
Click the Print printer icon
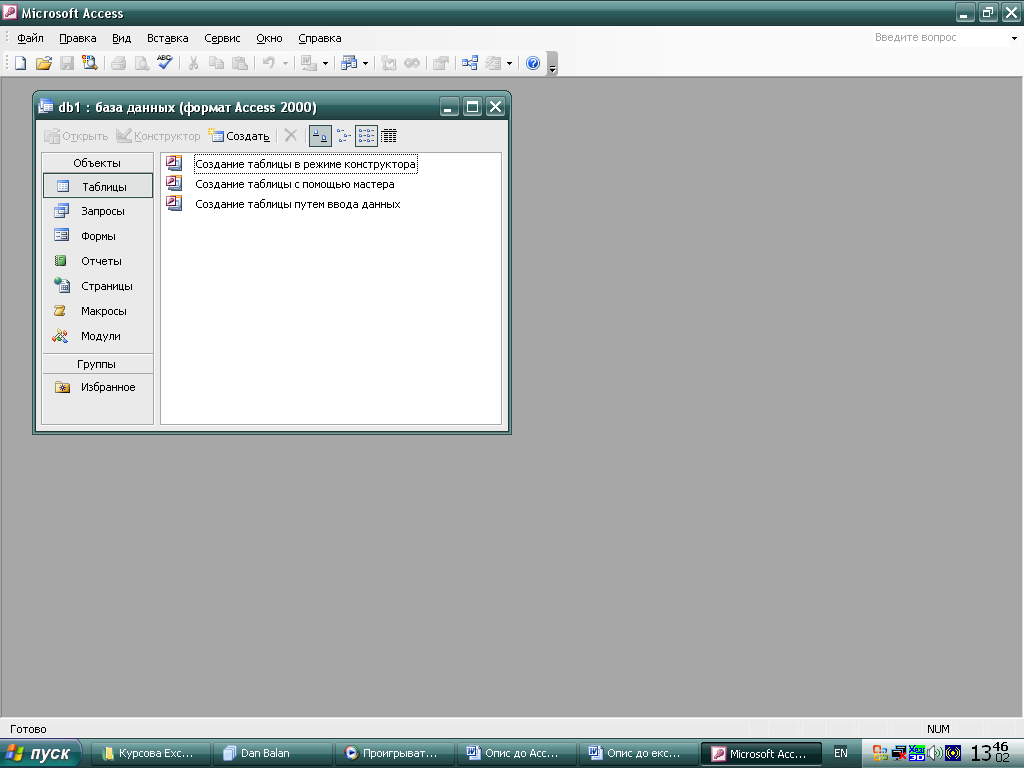119,63
